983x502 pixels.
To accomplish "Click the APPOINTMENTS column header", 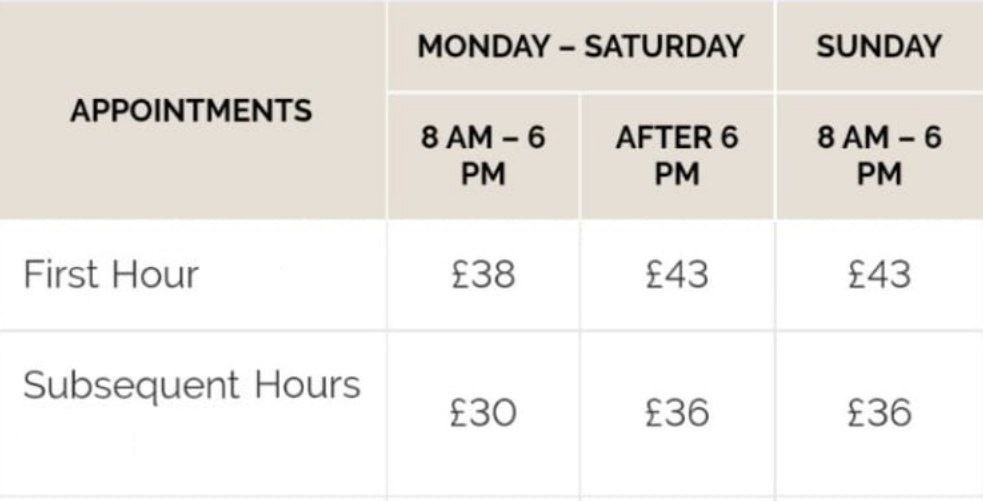I will click(192, 110).
